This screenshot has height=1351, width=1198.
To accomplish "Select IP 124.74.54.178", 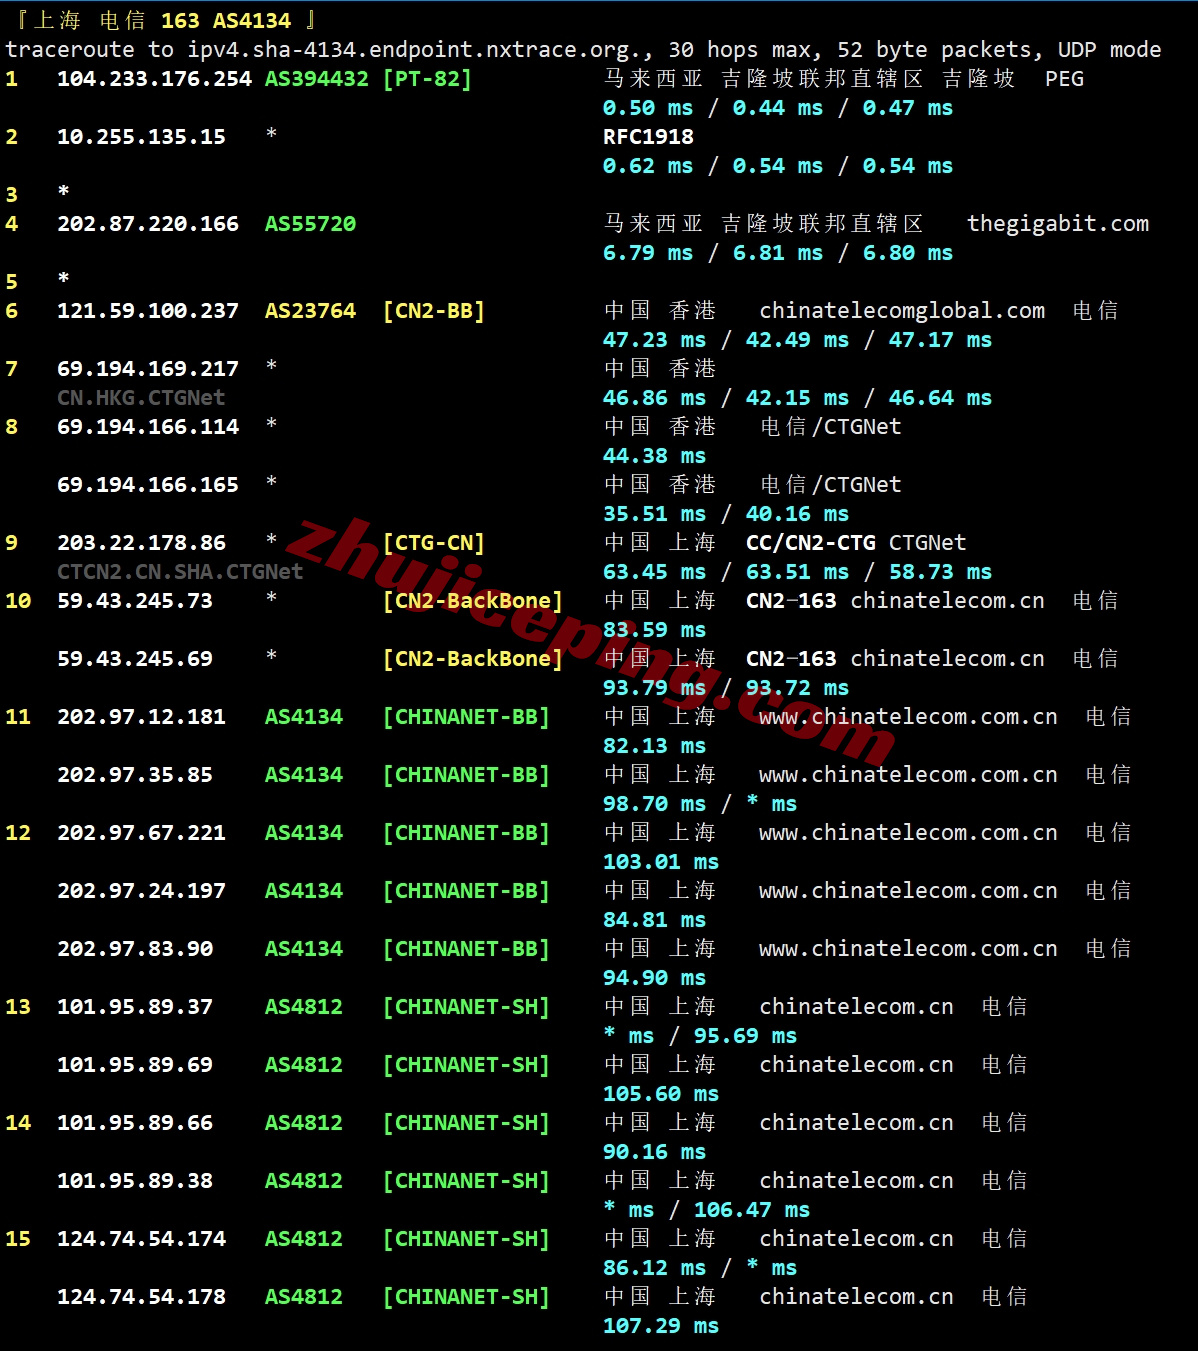I will click(141, 1297).
